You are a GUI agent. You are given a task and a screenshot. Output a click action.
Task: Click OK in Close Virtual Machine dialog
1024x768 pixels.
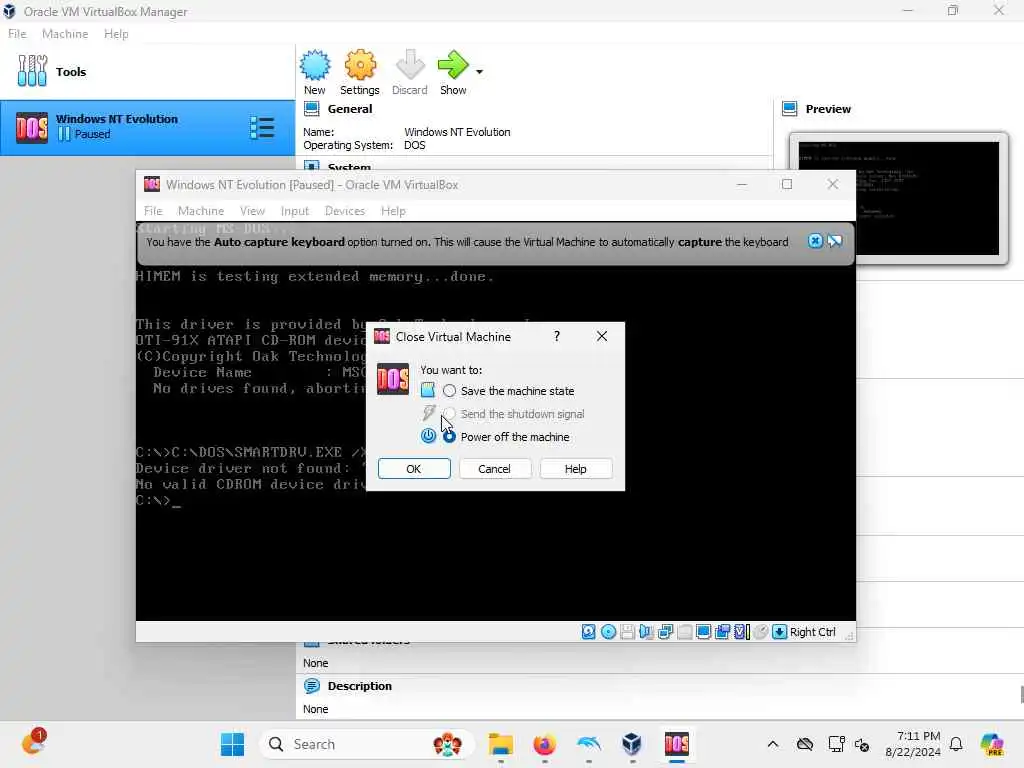tap(414, 469)
